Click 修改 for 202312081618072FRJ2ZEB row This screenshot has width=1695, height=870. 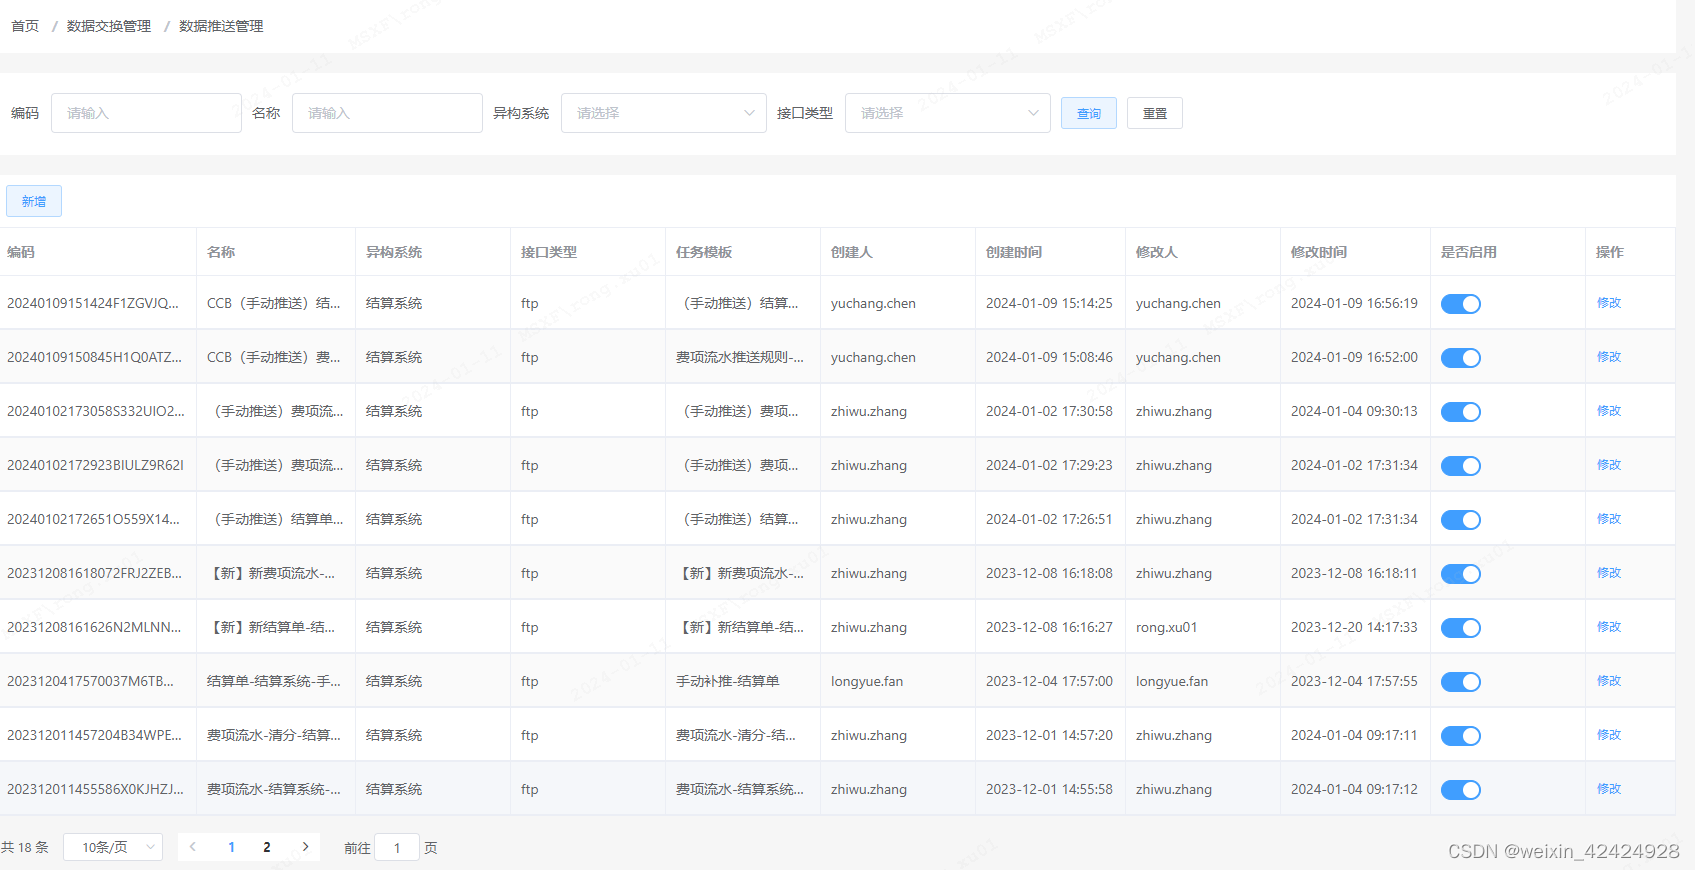[x=1609, y=573]
